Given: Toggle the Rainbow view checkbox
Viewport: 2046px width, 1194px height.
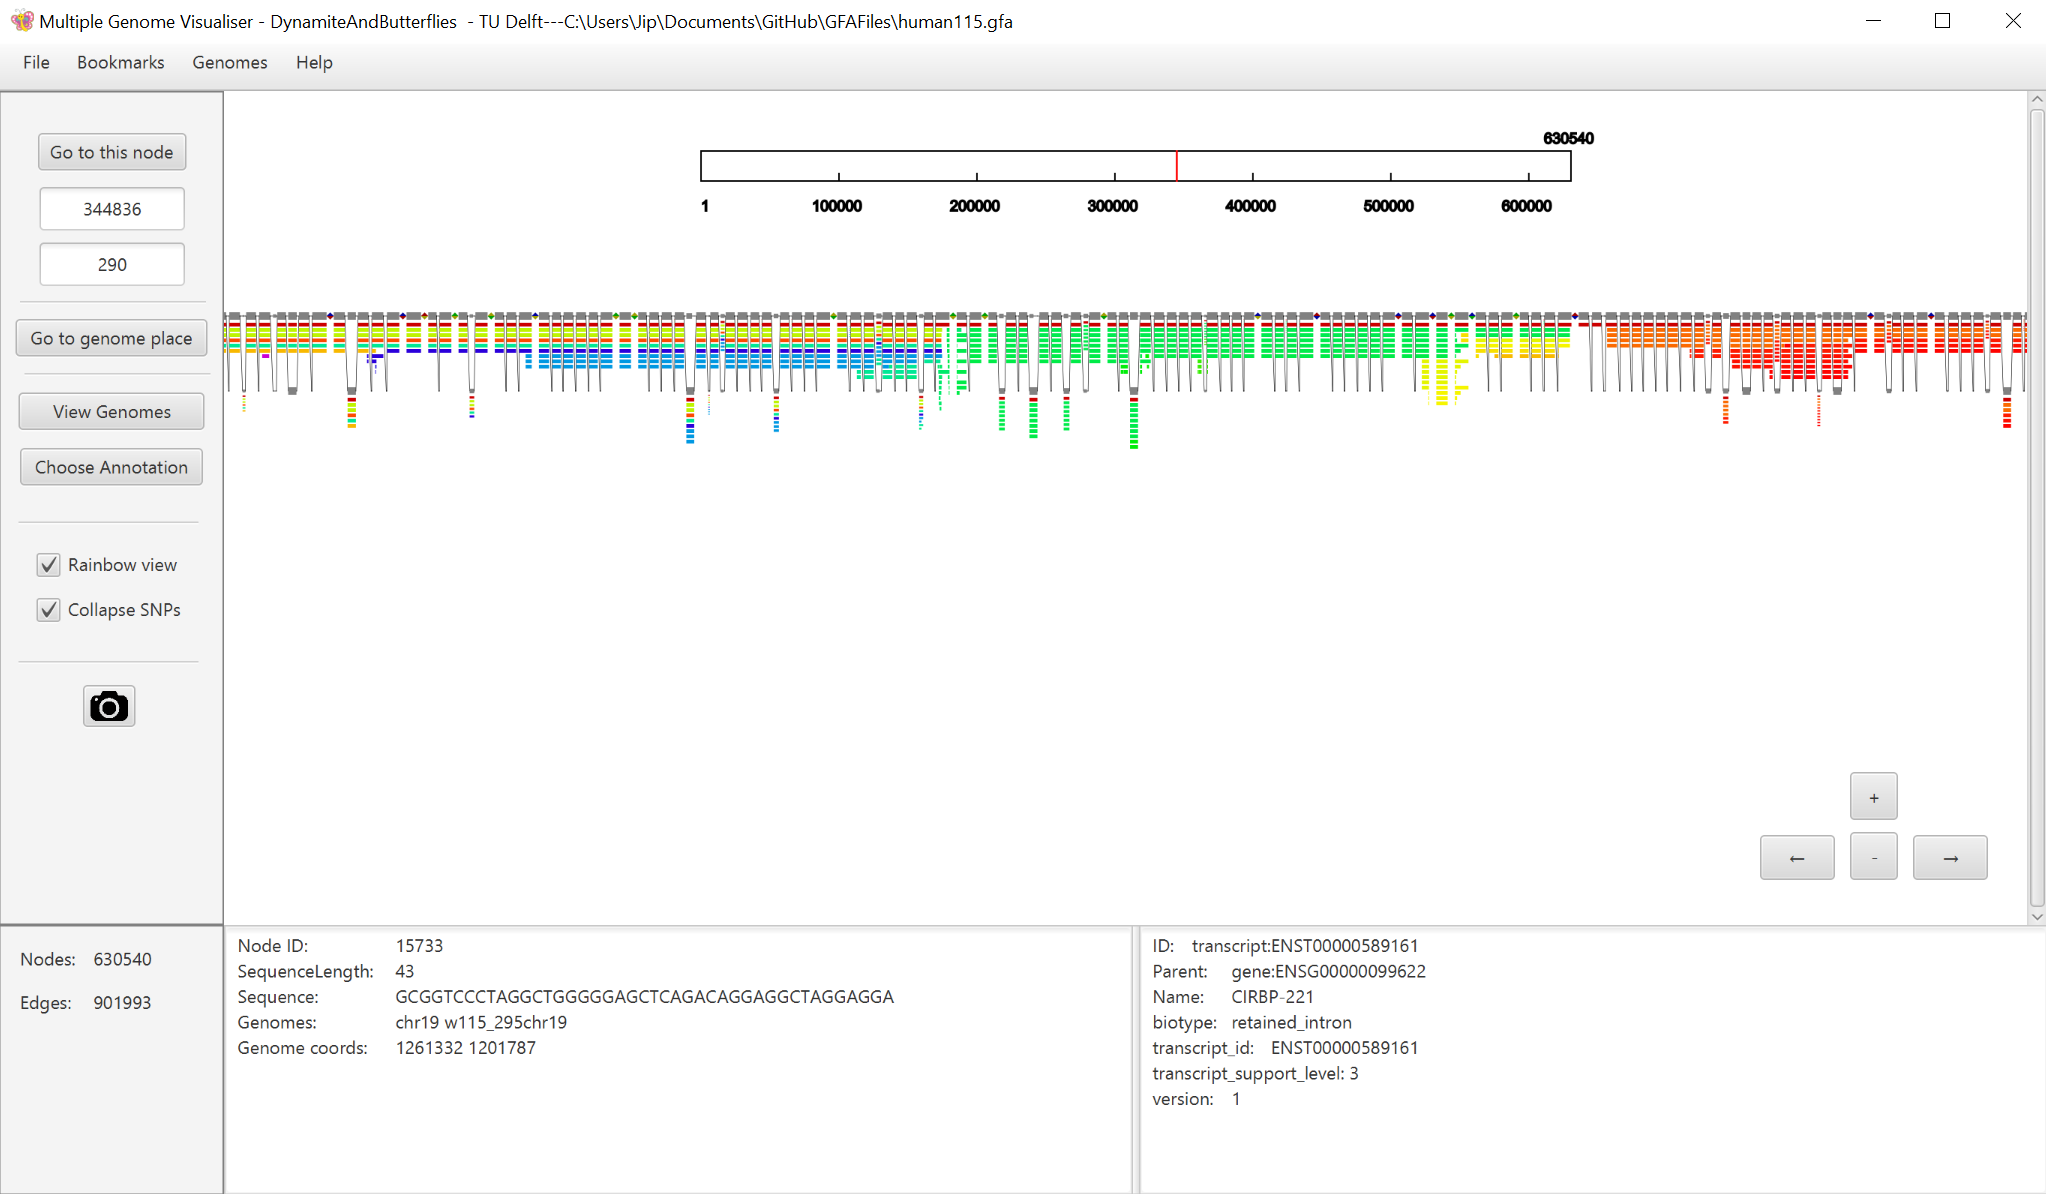Looking at the screenshot, I should point(50,564).
